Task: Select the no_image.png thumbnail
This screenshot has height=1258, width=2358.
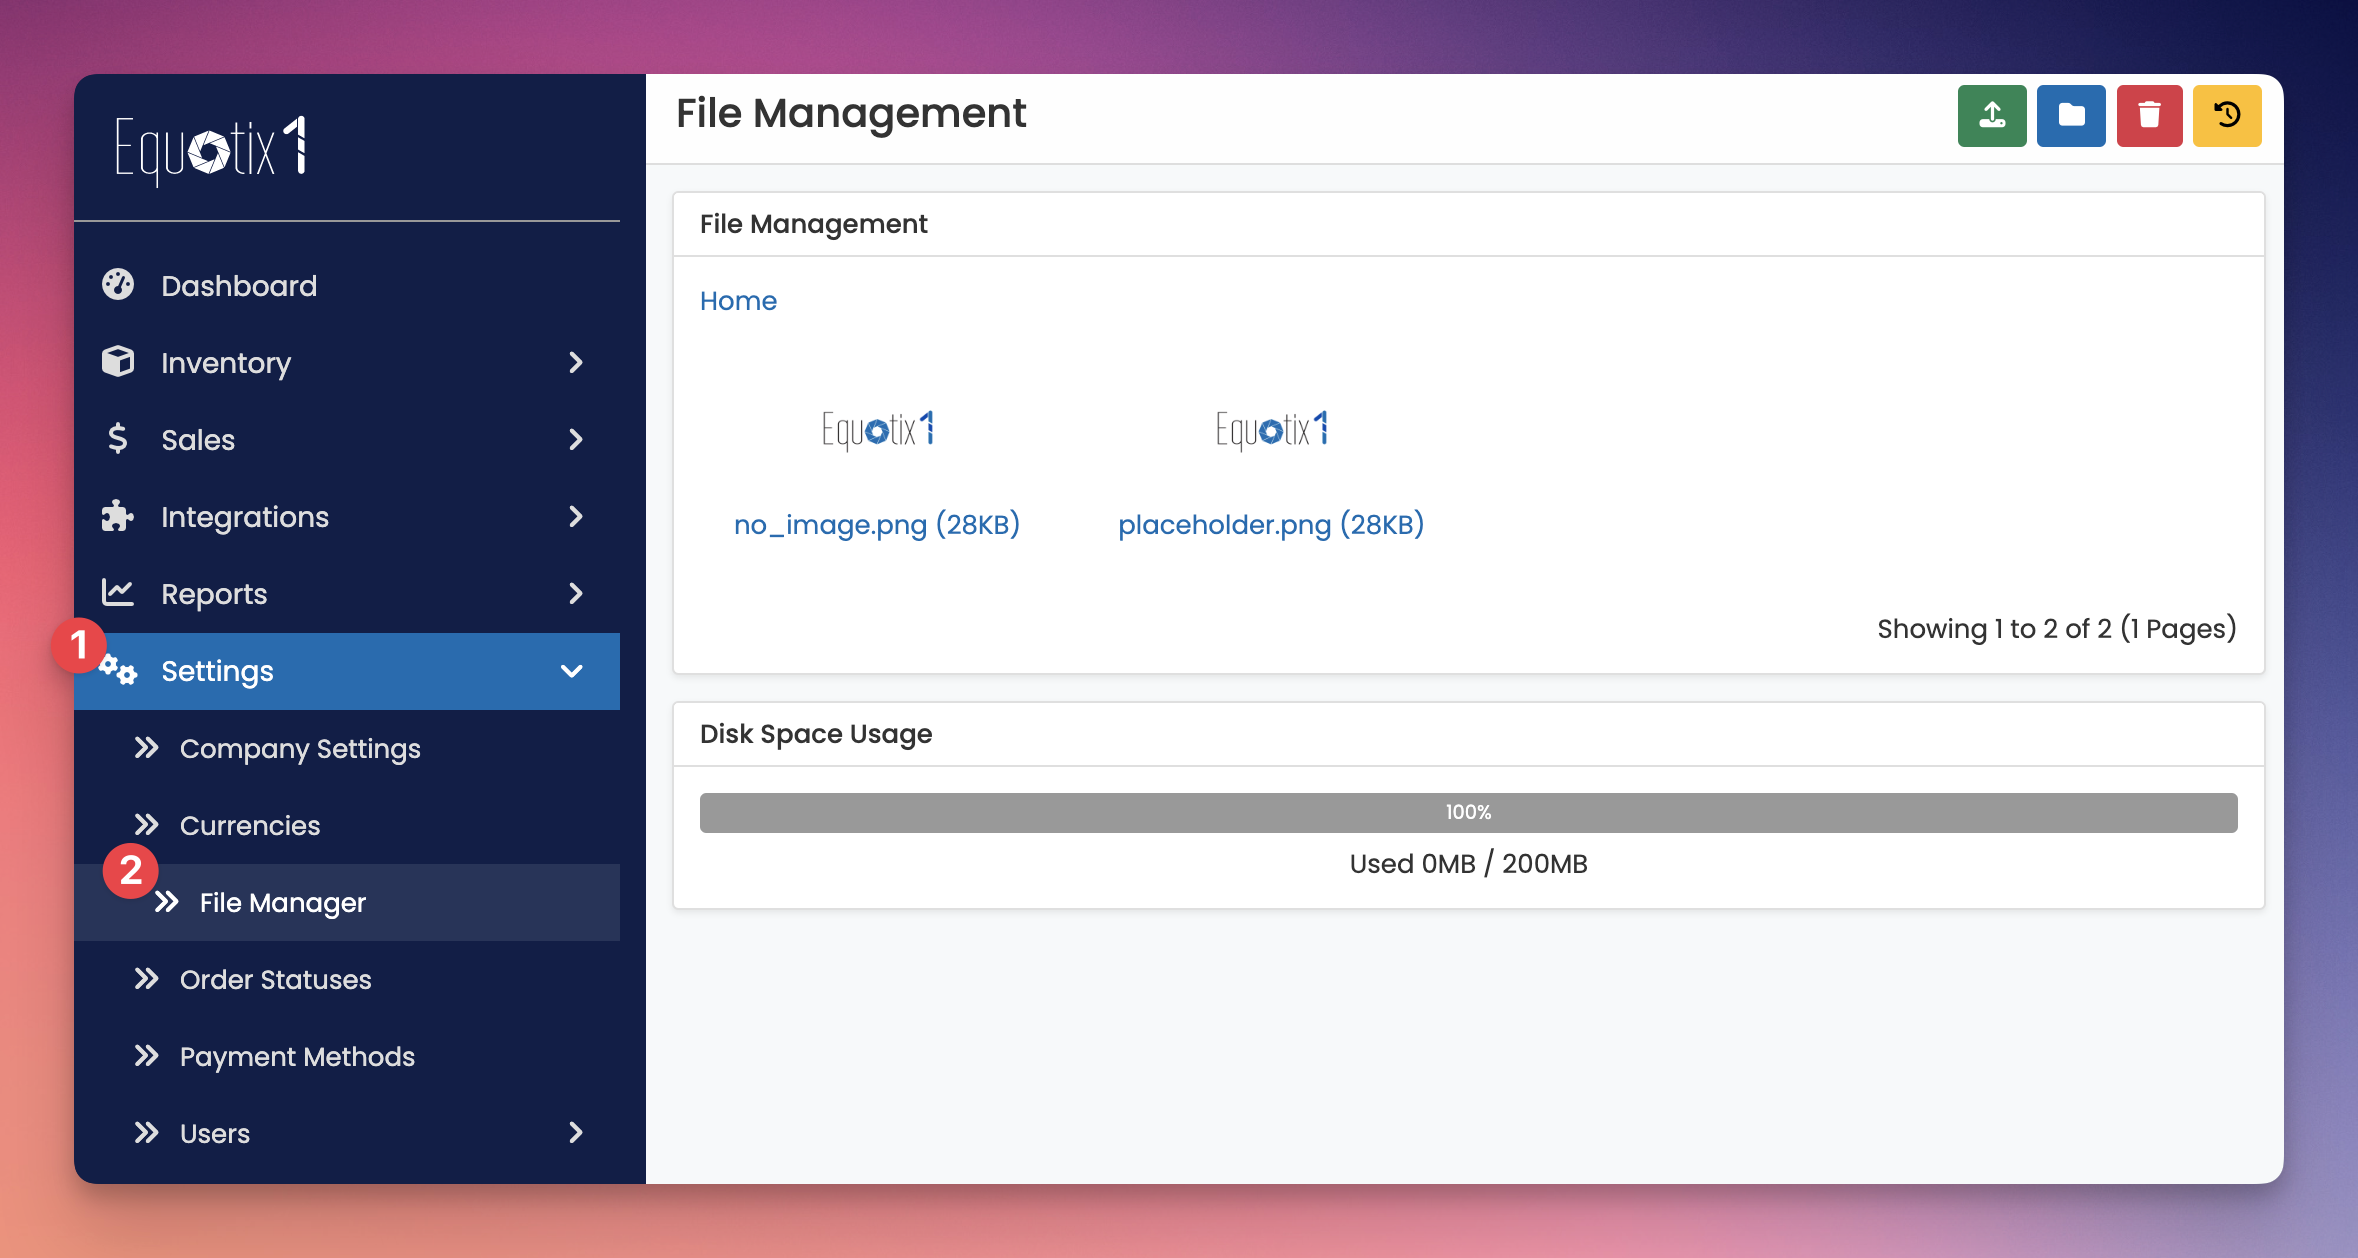Action: pyautogui.click(x=877, y=430)
